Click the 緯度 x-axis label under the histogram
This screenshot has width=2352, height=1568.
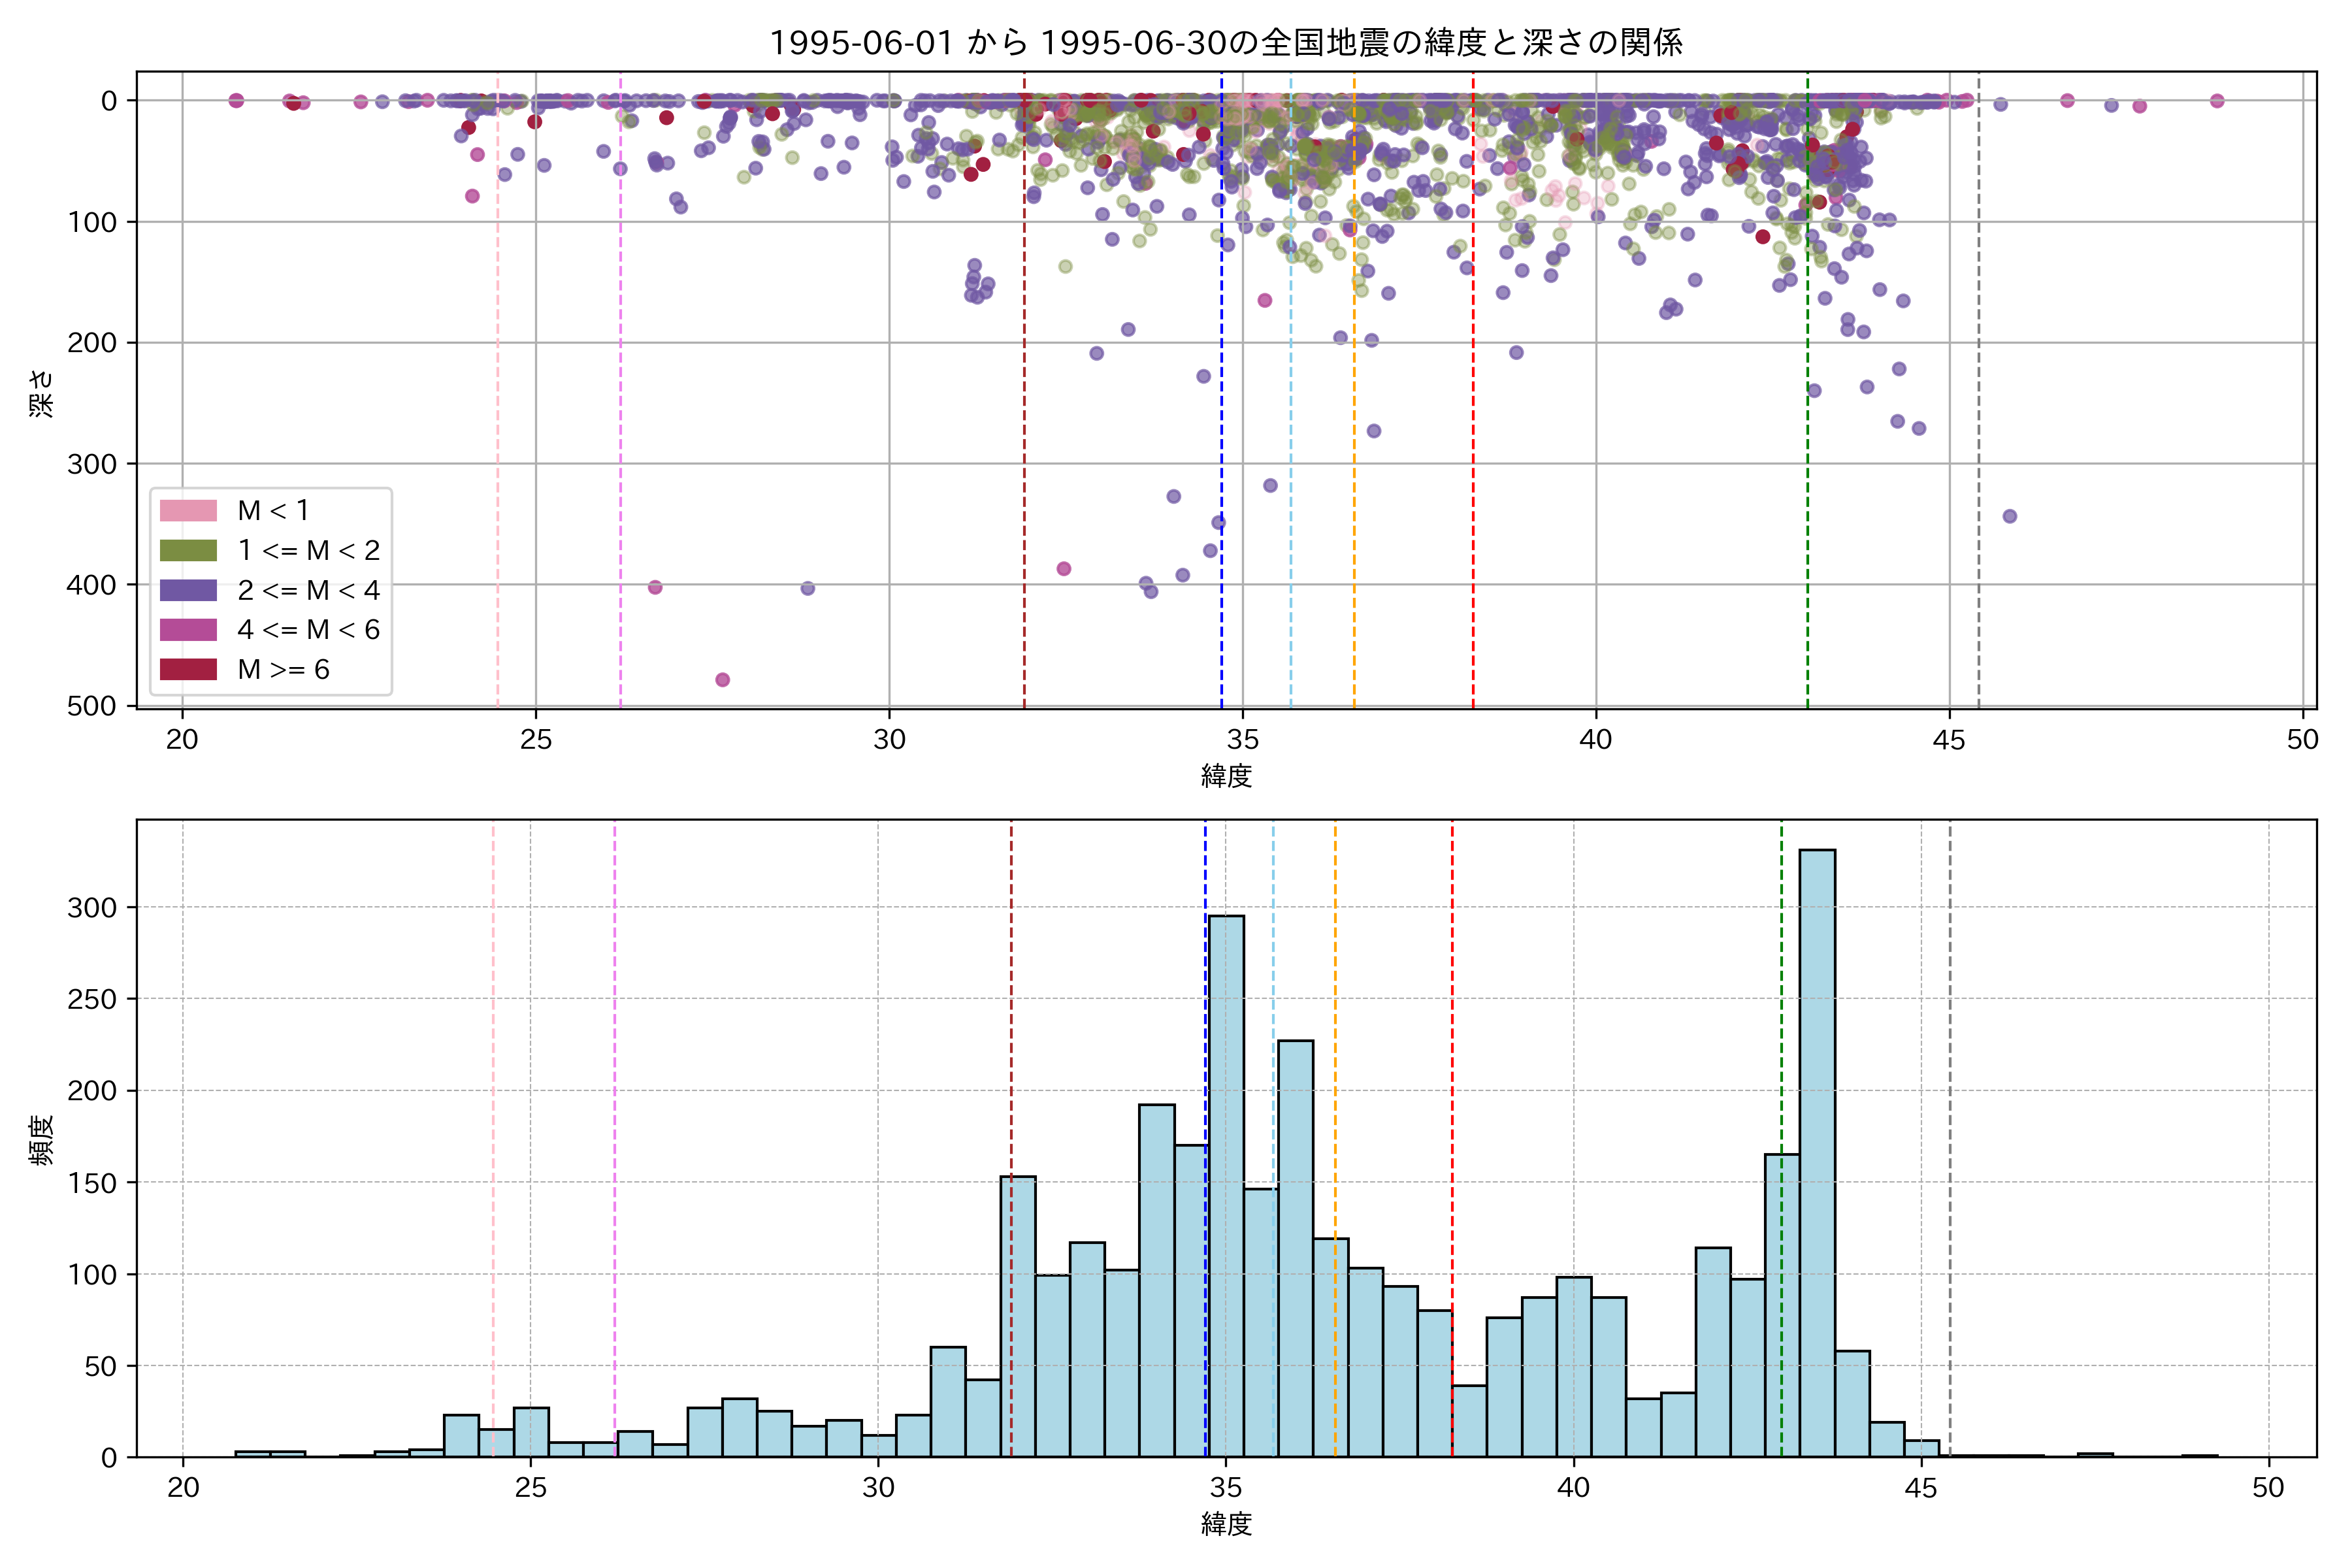(1226, 1523)
